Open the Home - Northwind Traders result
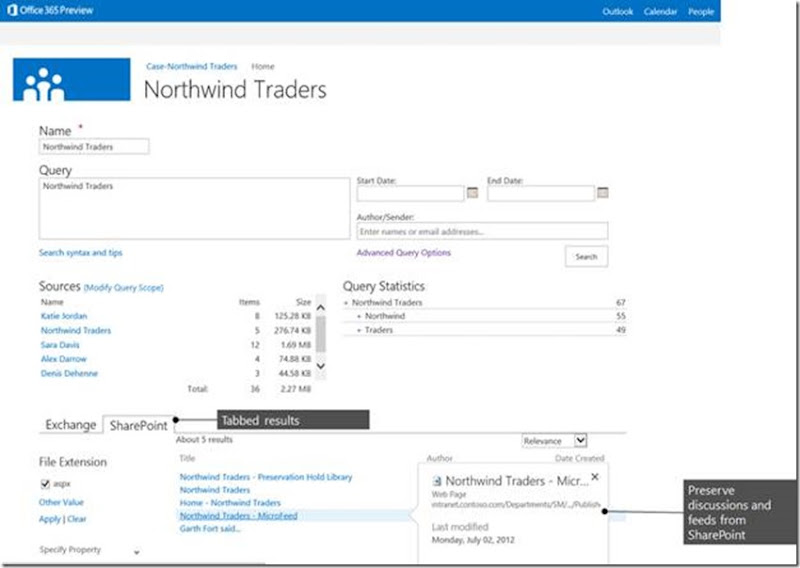This screenshot has height=568, width=800. tap(230, 503)
